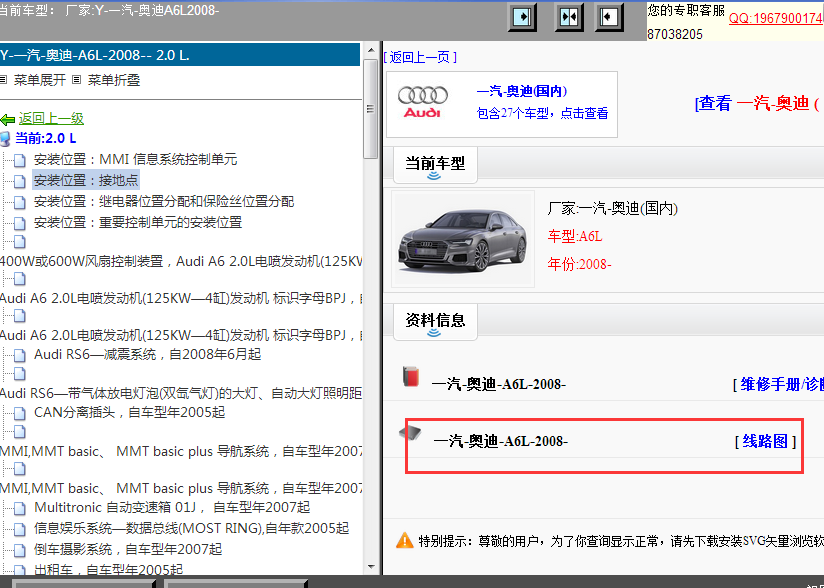The height and width of the screenshot is (588, 824).
Task: Click the left panel scrollbar down arrow
Action: 371,567
